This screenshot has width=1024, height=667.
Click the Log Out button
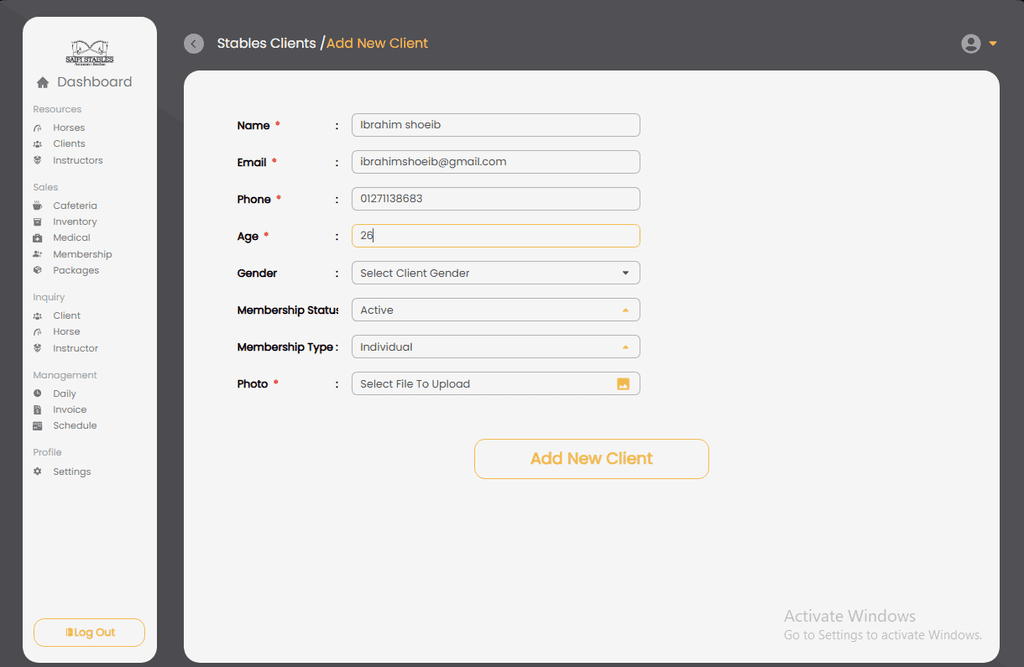point(89,633)
